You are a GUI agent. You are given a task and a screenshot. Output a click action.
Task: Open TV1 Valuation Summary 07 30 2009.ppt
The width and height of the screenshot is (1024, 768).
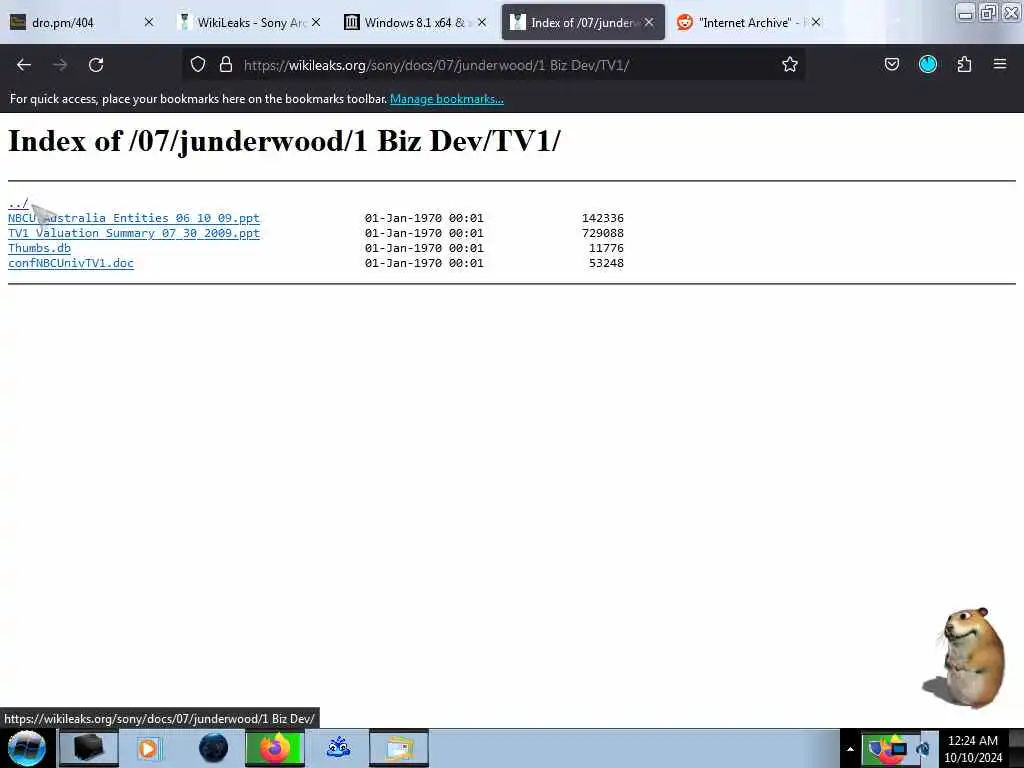coord(134,233)
